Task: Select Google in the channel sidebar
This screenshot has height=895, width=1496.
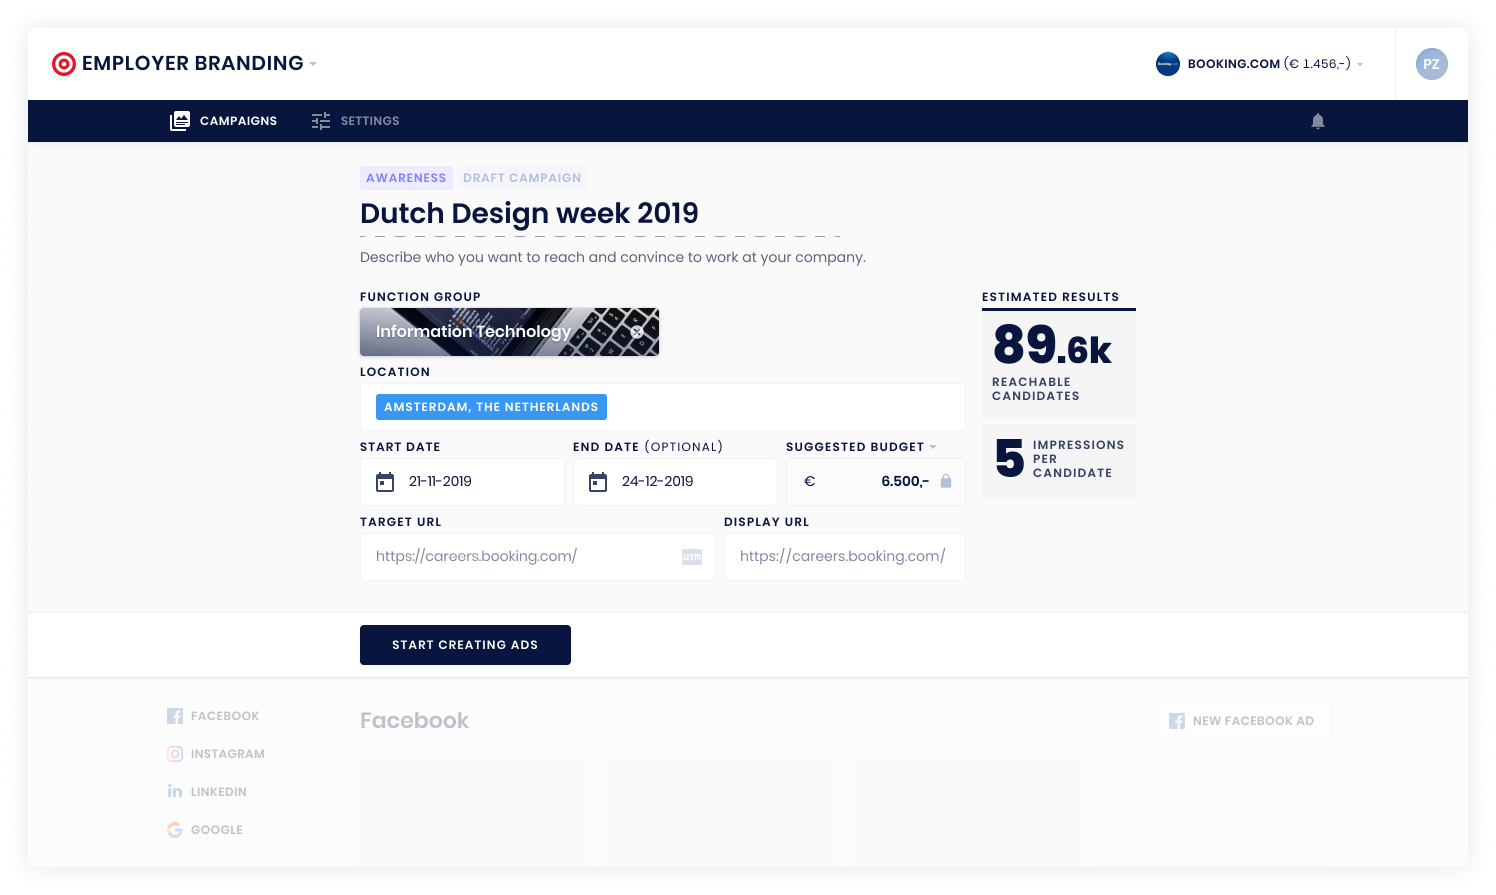Action: click(205, 830)
